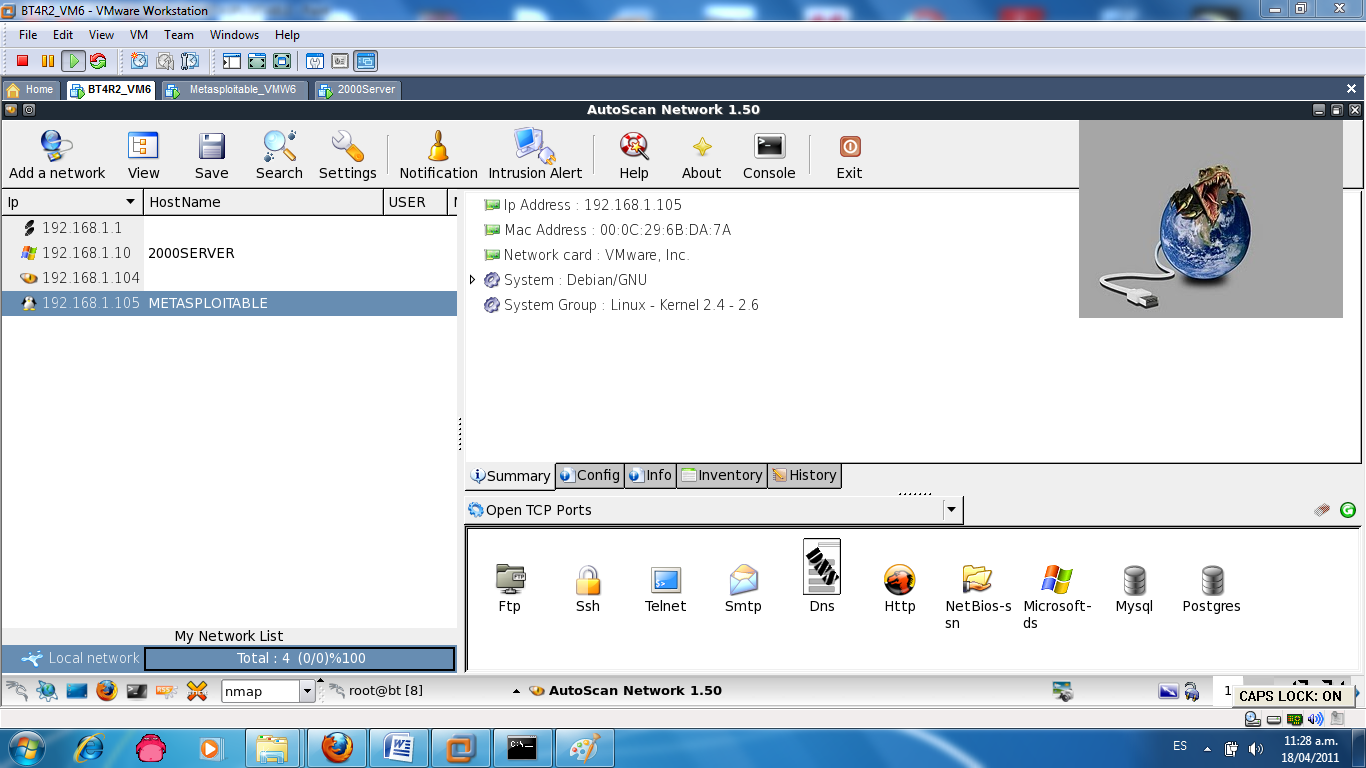
Task: Take VMware snapshot clock icon
Action: [x=139, y=61]
